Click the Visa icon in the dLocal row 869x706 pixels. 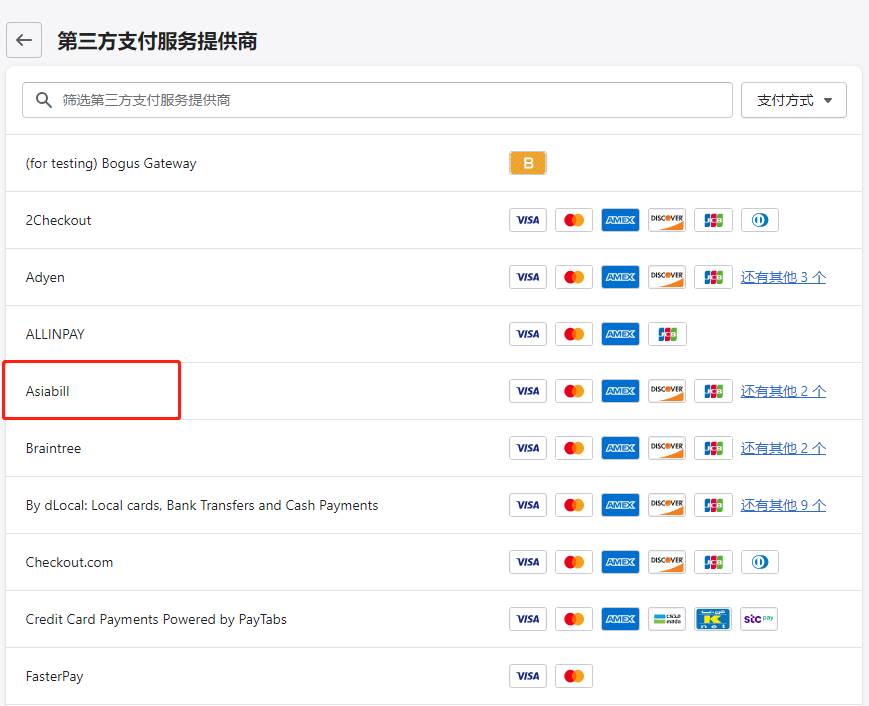point(528,505)
